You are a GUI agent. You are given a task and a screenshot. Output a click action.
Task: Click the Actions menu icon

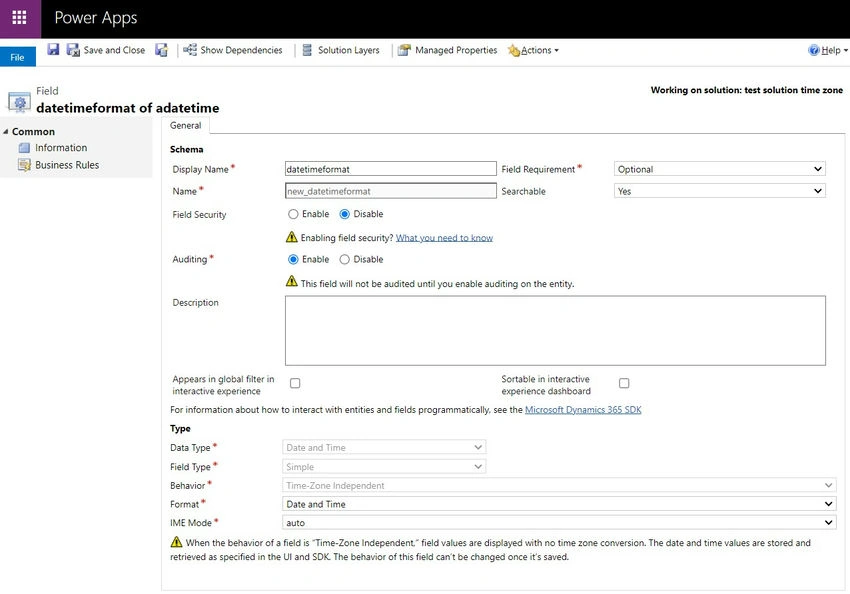click(x=513, y=50)
